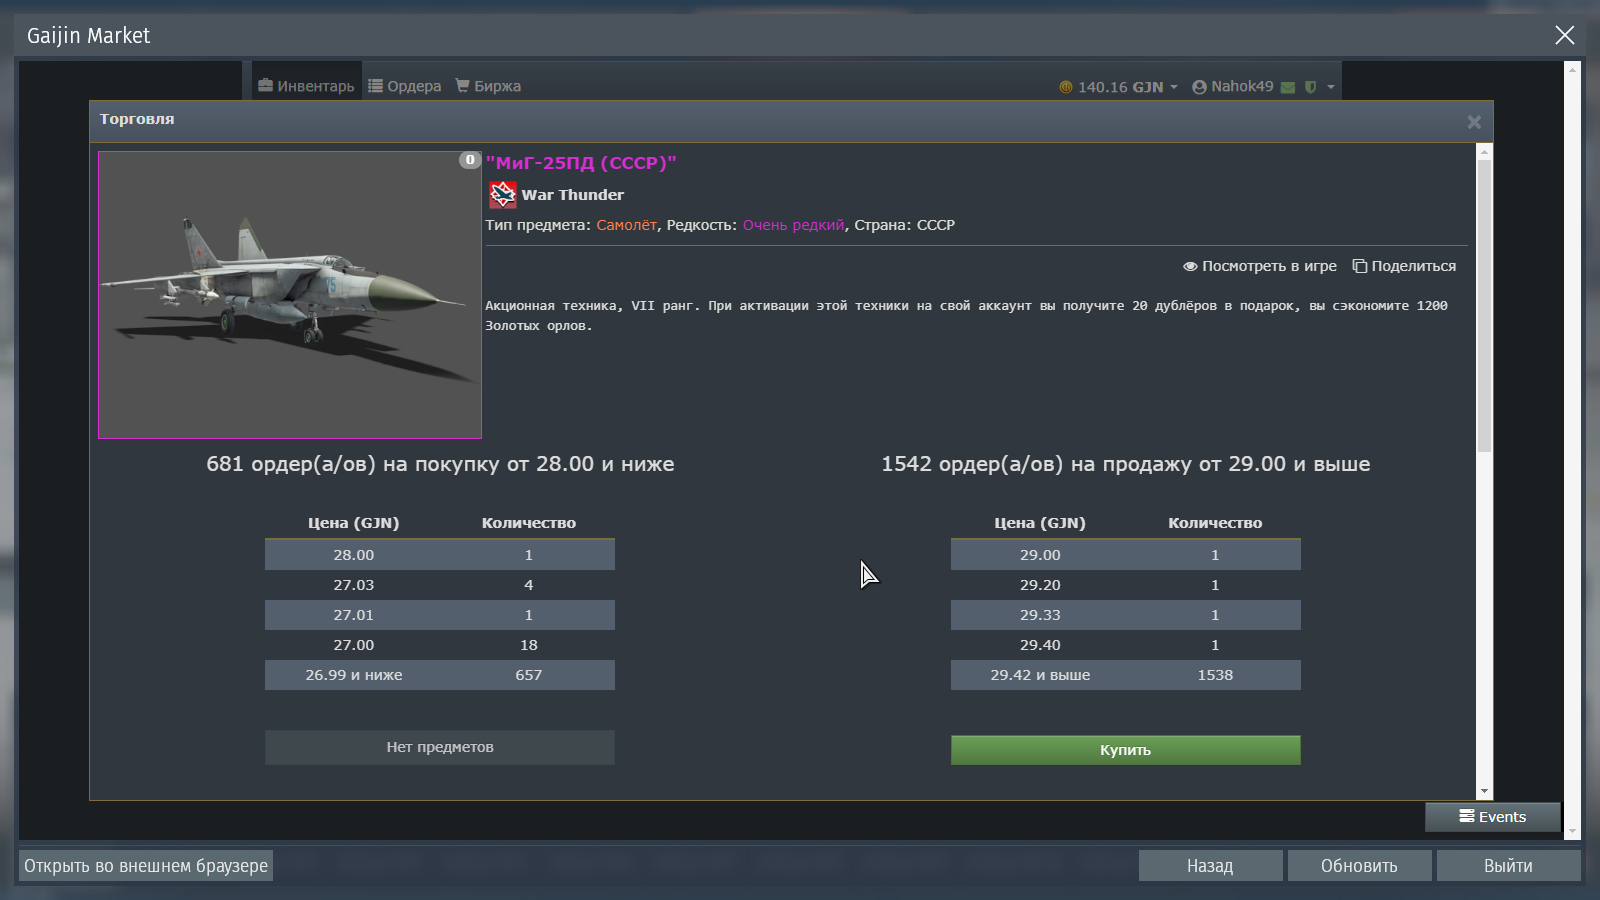Click the item count badge on image
Viewport: 1600px width, 900px height.
click(x=469, y=160)
